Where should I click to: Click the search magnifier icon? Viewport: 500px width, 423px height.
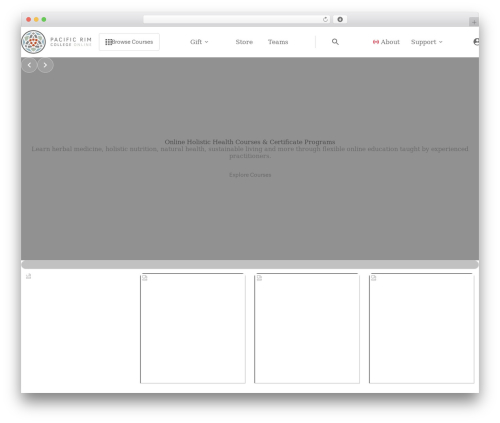(335, 42)
